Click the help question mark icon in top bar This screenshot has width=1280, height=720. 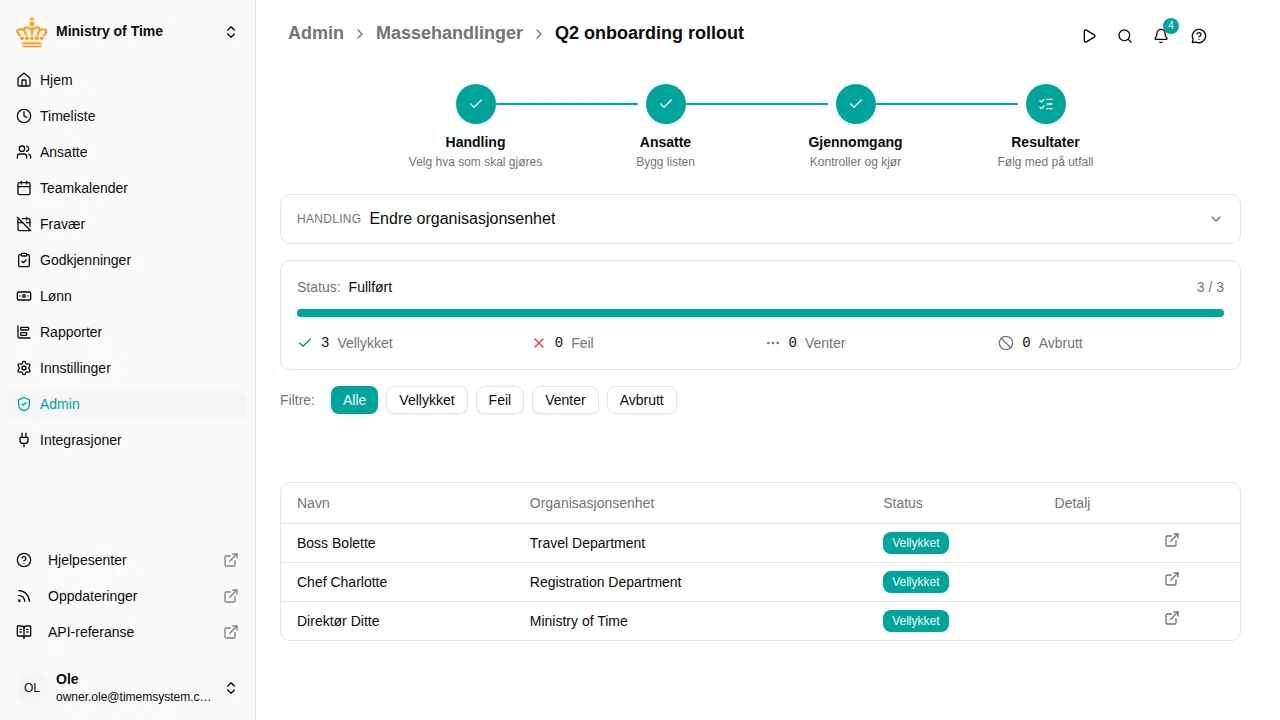click(x=1199, y=36)
